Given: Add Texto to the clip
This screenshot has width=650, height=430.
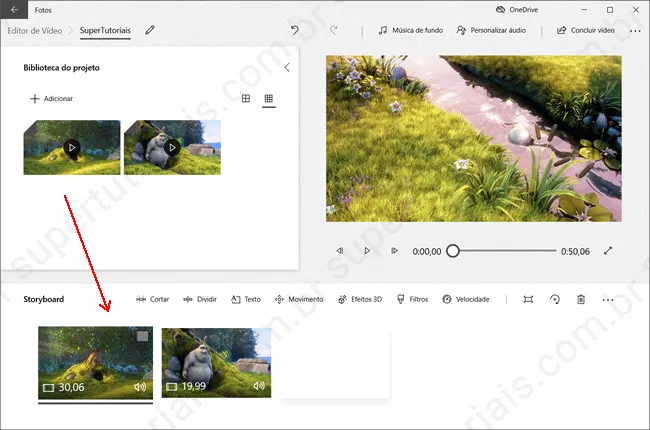Looking at the screenshot, I should [246, 299].
